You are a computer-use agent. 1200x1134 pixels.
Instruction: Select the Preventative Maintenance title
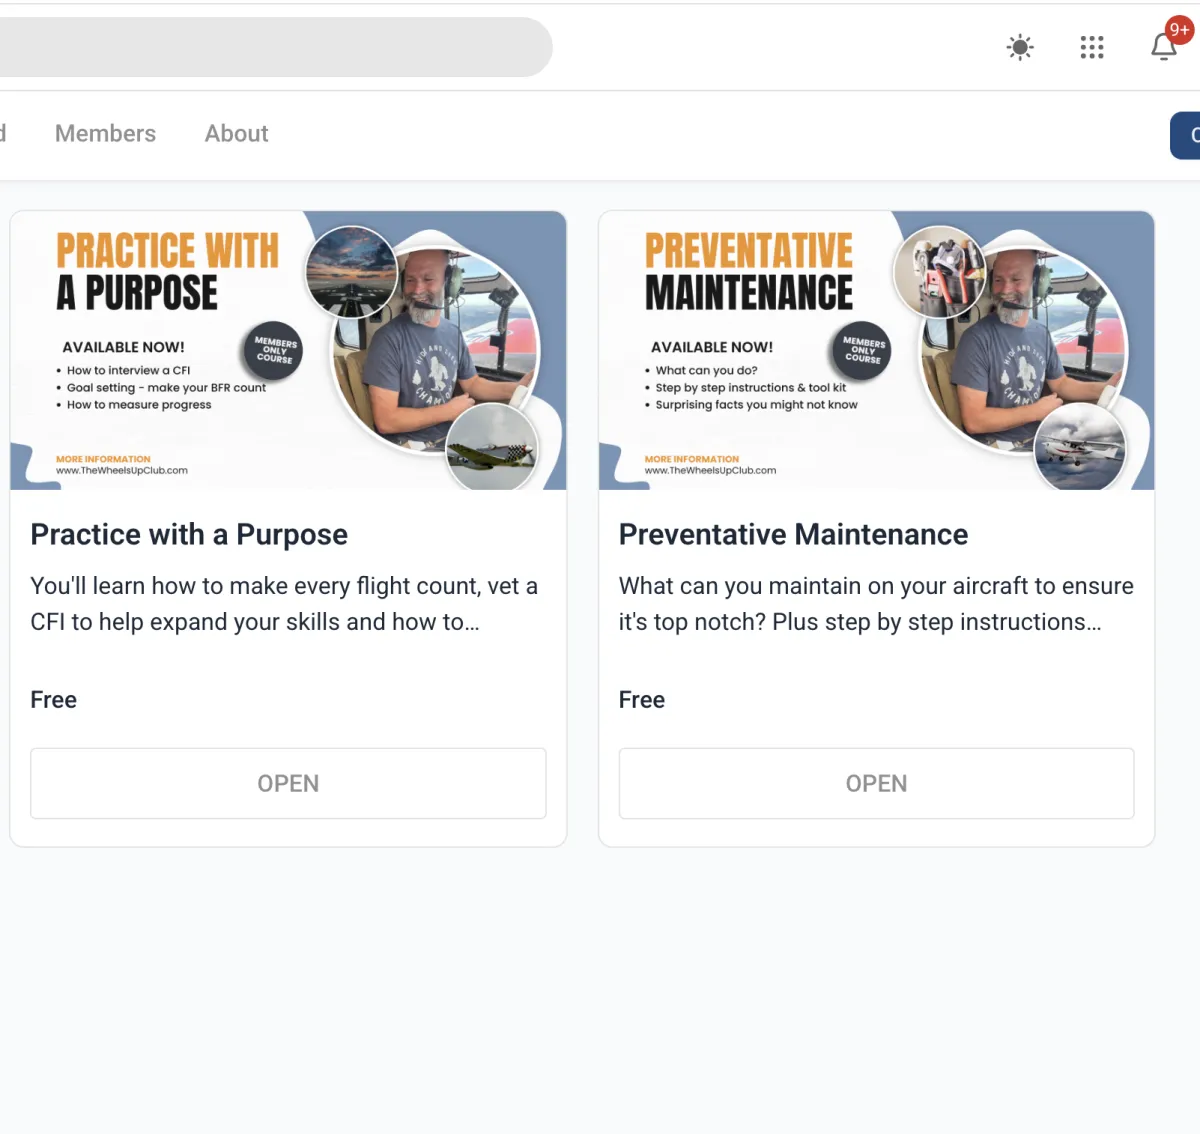pos(793,535)
